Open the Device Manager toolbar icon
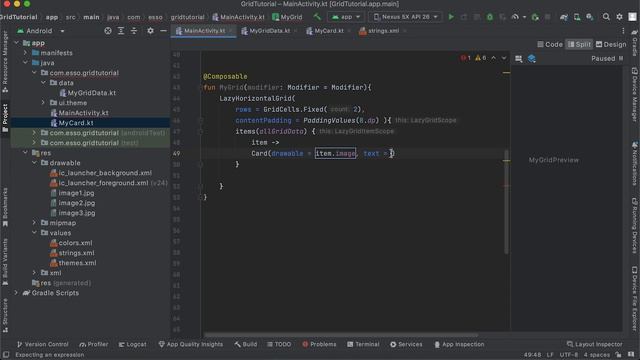This screenshot has width=640, height=360. (577, 17)
